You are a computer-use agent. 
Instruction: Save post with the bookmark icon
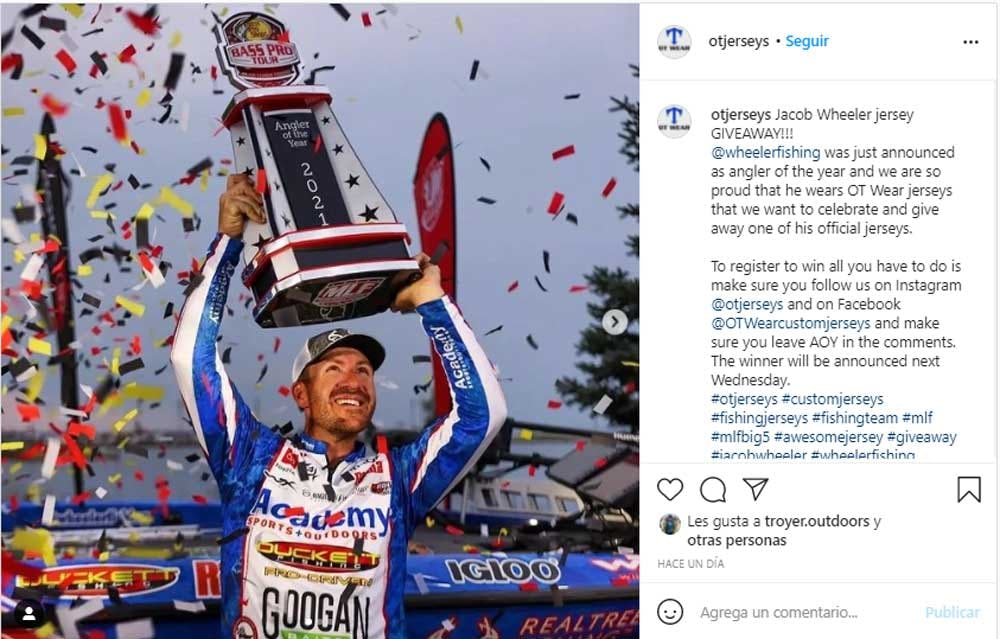pyautogui.click(x=969, y=490)
